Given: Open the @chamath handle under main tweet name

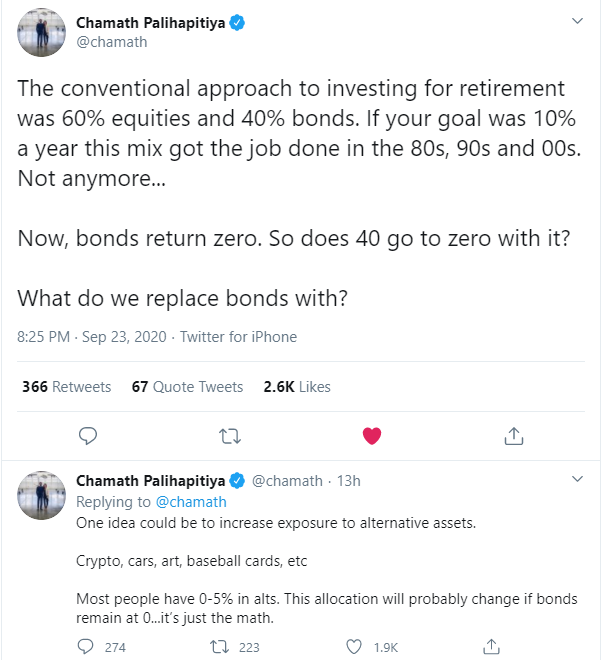Looking at the screenshot, I should pos(112,42).
